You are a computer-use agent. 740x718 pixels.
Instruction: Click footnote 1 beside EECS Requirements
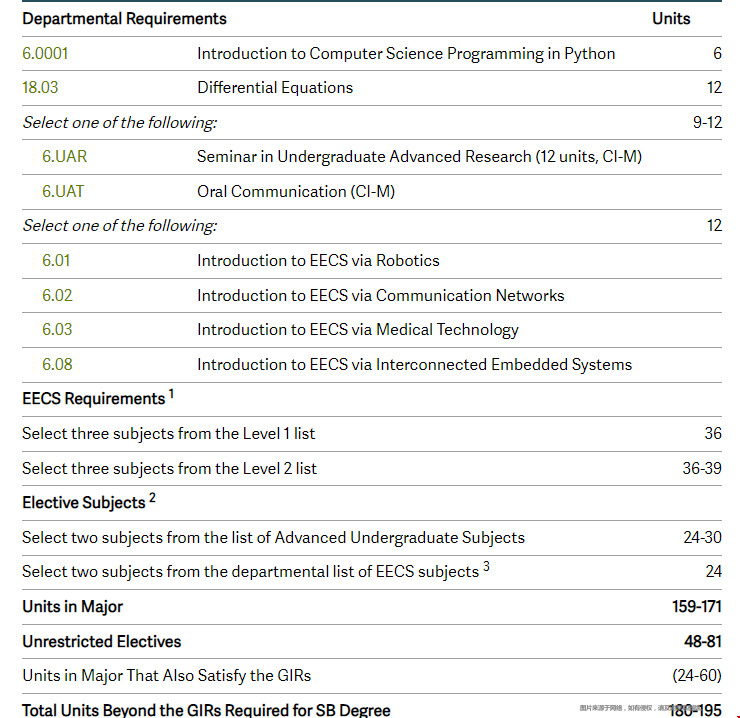pyautogui.click(x=171, y=393)
